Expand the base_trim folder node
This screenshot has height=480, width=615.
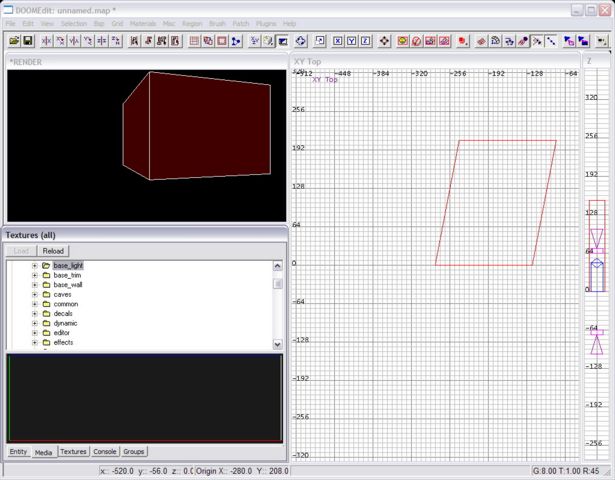pos(35,275)
